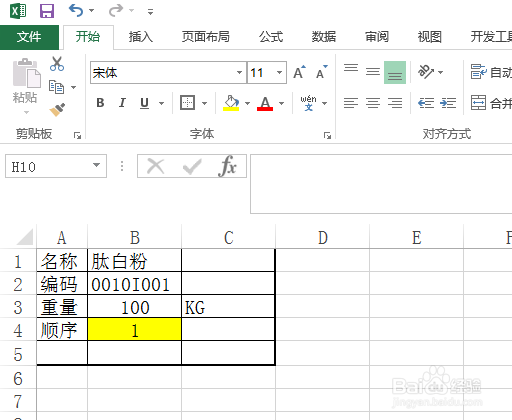Click the Save icon in quick access toolbar
Image resolution: width=512 pixels, height=420 pixels.
[x=47, y=11]
